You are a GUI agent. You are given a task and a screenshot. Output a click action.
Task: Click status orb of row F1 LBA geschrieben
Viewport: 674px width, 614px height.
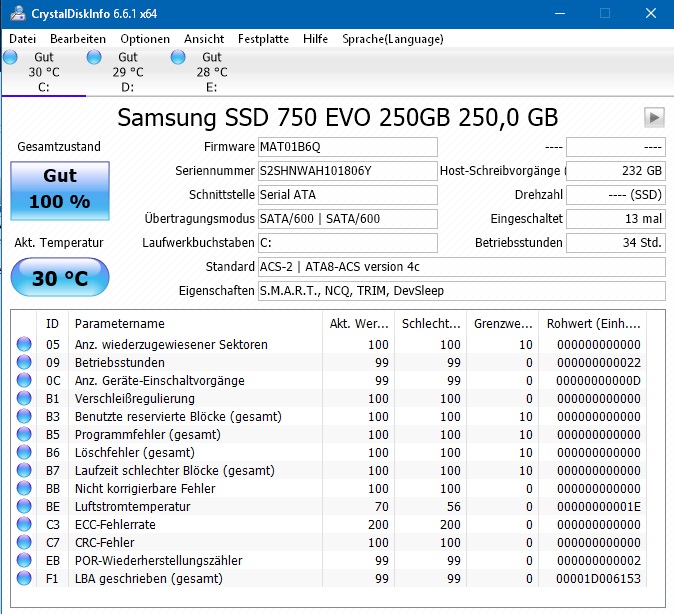(x=24, y=579)
